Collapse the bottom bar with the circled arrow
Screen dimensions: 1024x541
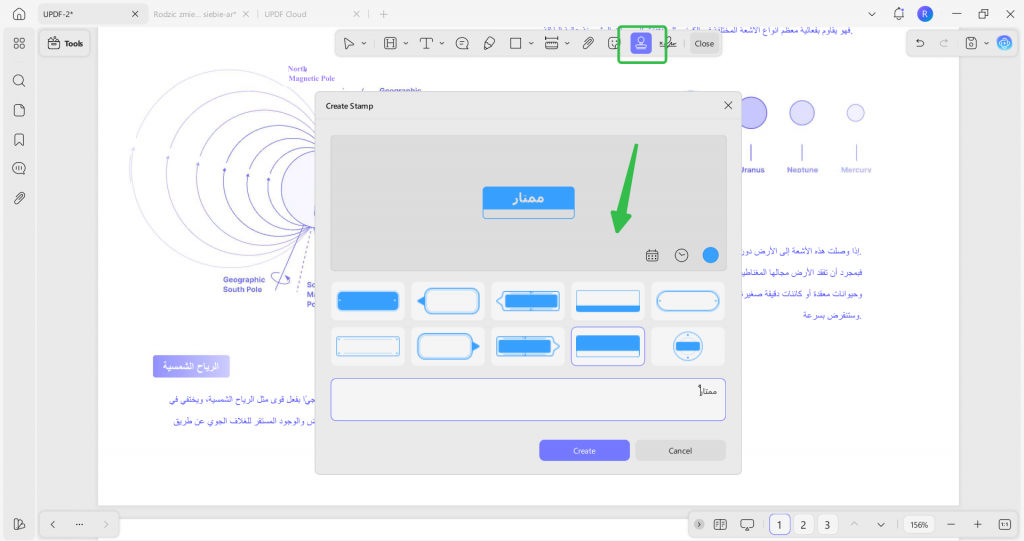(699, 524)
